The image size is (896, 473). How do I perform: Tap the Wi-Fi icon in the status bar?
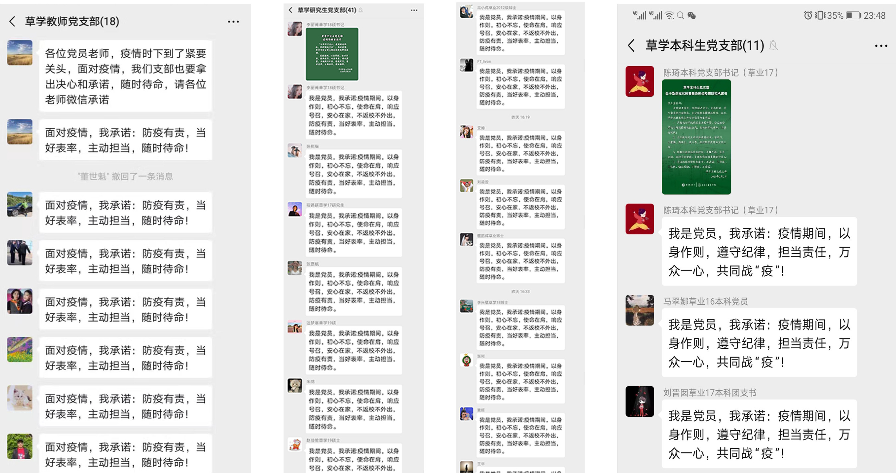[x=670, y=15]
